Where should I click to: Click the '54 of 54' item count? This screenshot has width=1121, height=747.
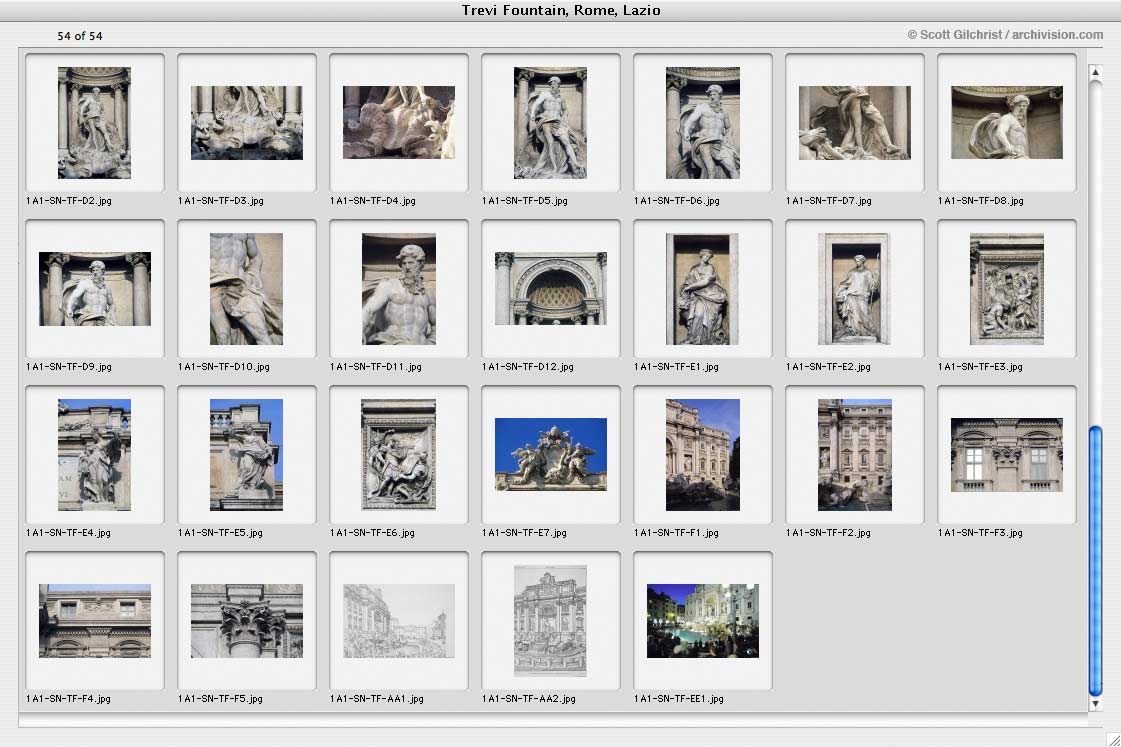click(x=79, y=36)
